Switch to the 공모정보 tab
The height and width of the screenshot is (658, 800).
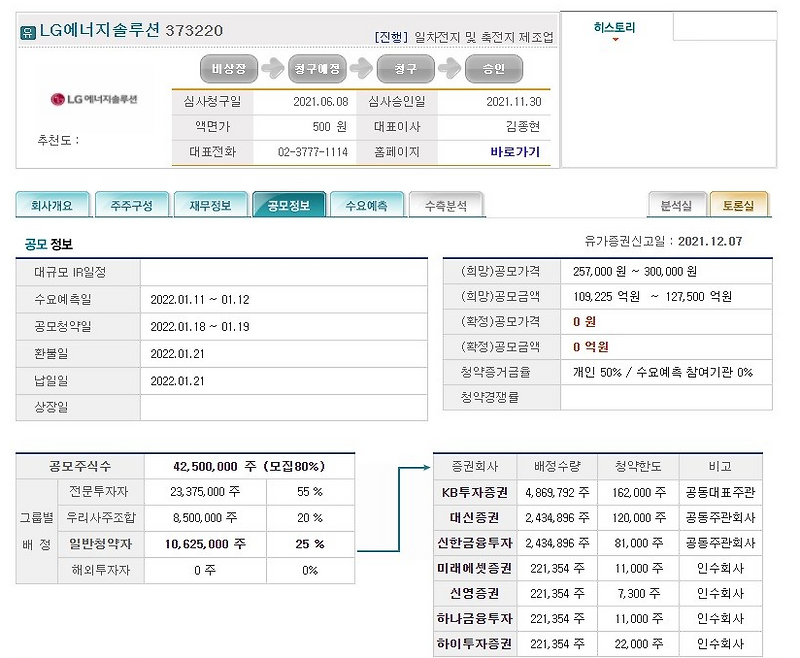(289, 205)
